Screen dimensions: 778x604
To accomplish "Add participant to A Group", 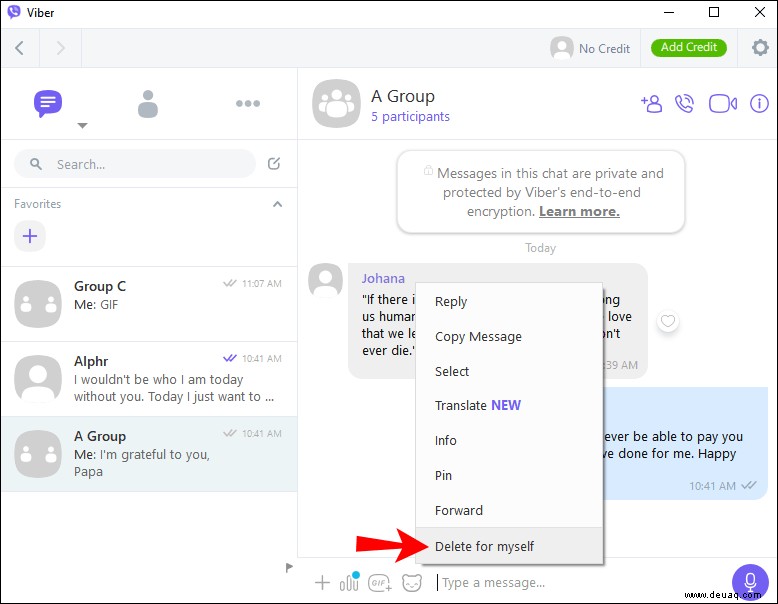I will click(651, 104).
